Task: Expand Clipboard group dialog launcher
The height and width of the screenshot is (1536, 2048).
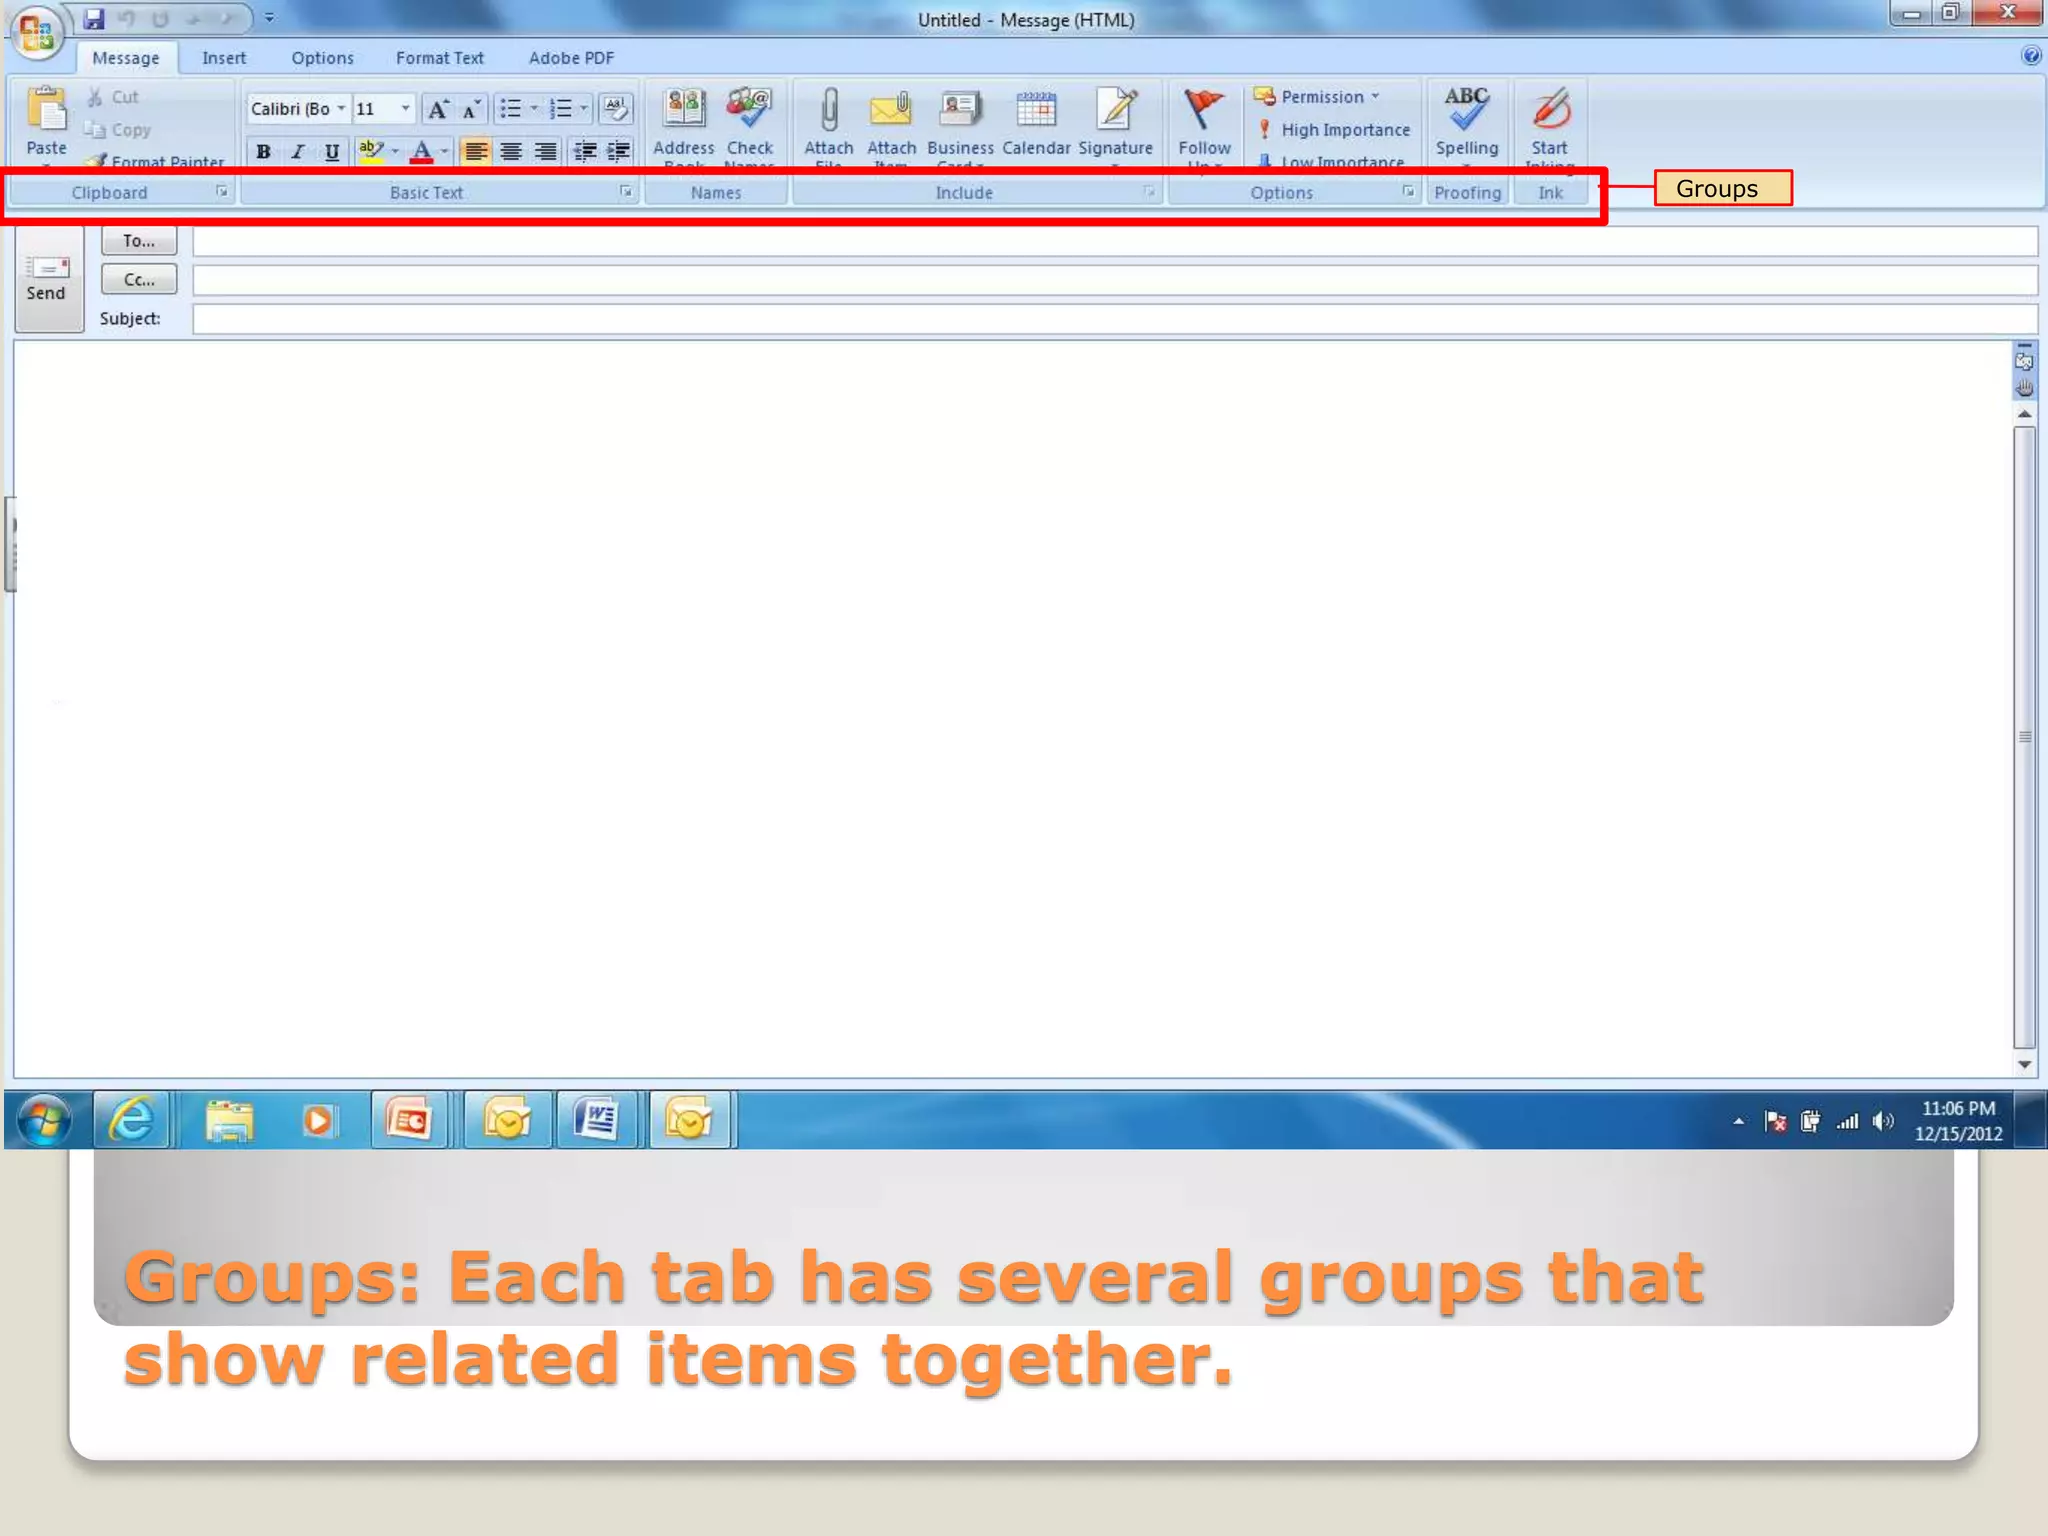Action: pos(222,192)
